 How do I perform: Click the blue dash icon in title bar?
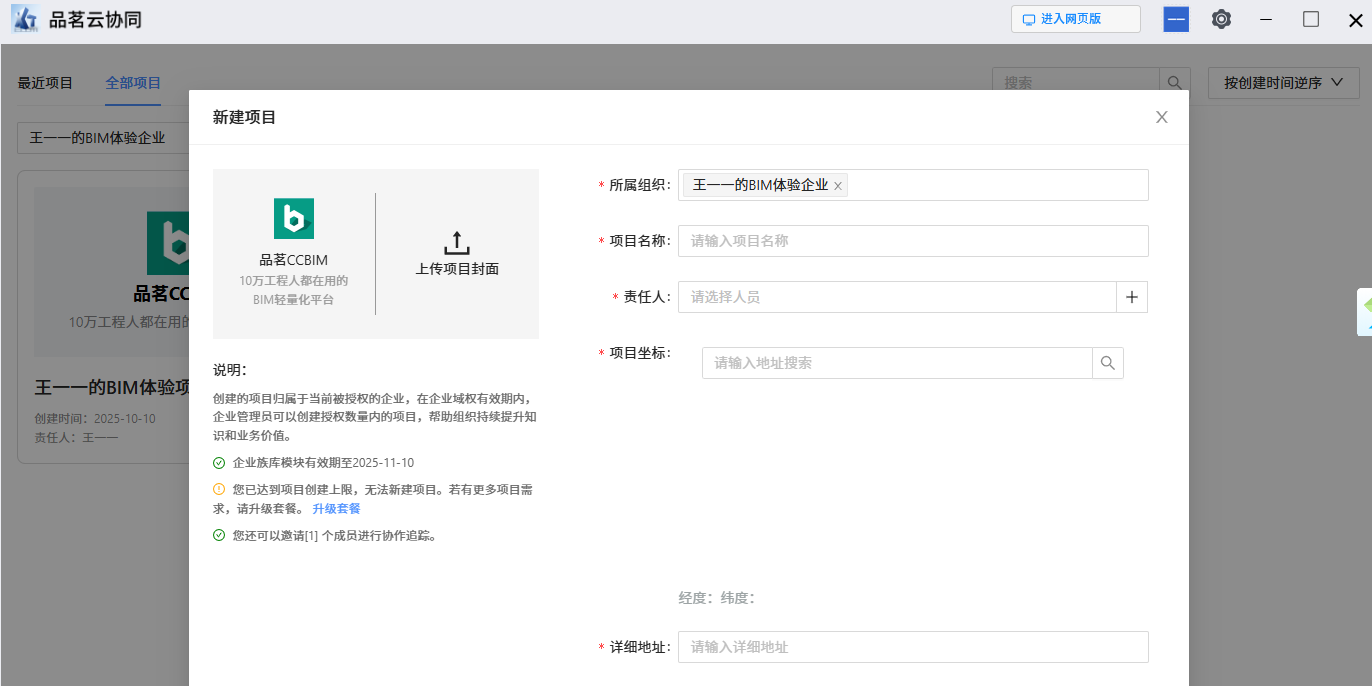[1176, 19]
